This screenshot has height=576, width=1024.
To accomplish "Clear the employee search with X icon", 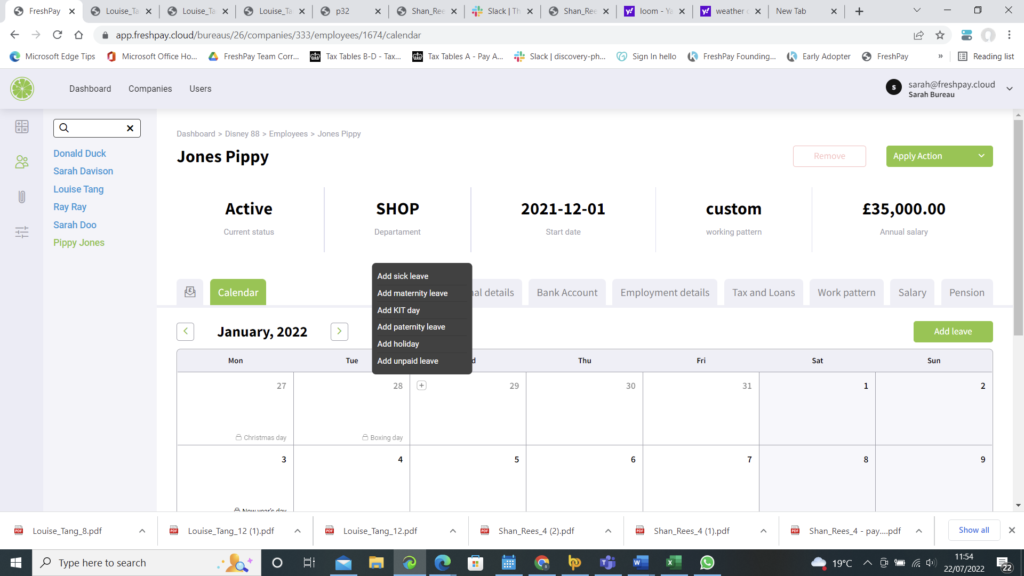I will coord(130,128).
